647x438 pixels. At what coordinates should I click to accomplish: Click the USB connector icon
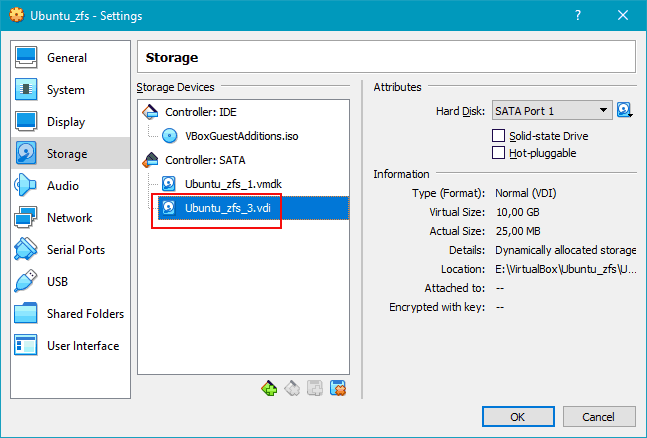click(26, 281)
